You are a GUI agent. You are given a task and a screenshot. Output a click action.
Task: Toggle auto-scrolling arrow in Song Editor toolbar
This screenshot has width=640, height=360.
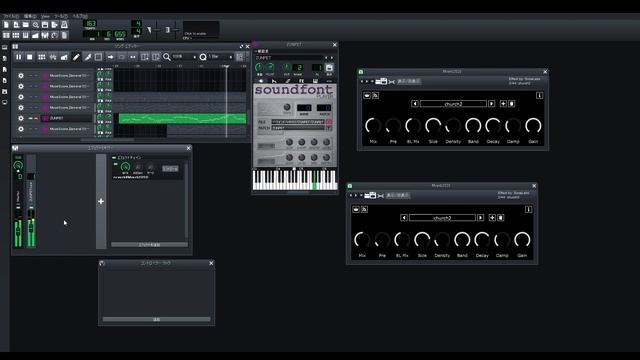coord(110,57)
